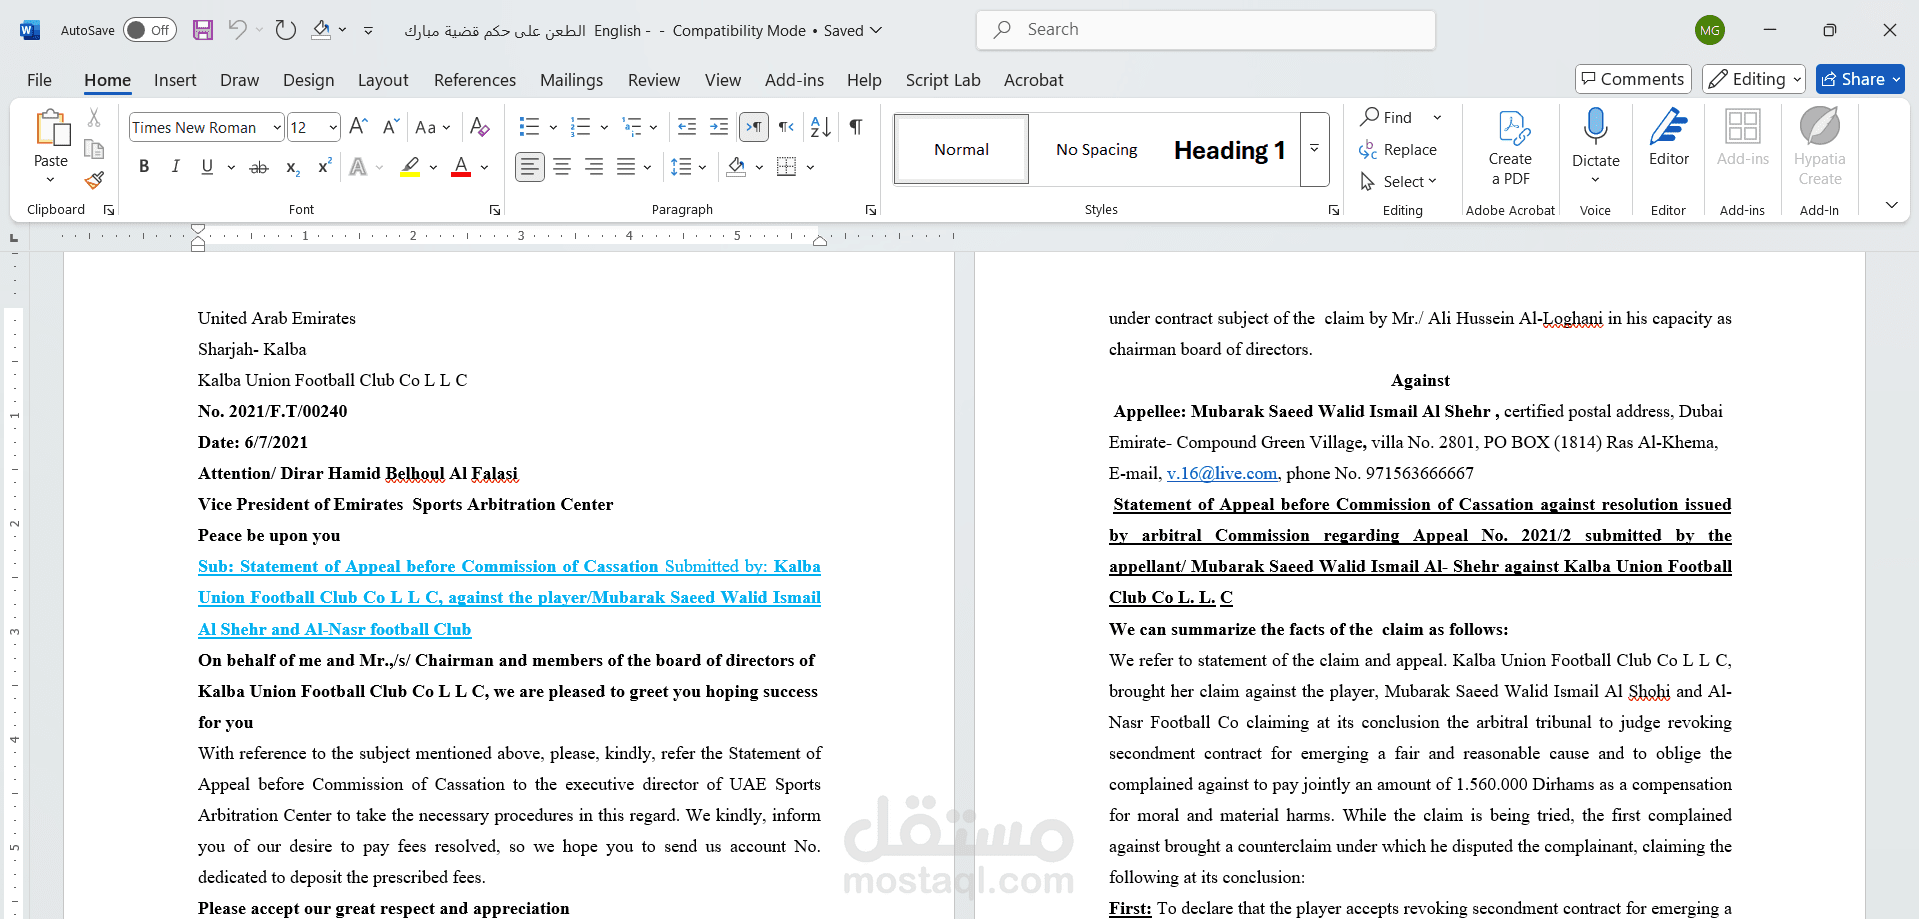Viewport: 1919px width, 919px height.
Task: Apply the Normal style
Action: coord(961,149)
